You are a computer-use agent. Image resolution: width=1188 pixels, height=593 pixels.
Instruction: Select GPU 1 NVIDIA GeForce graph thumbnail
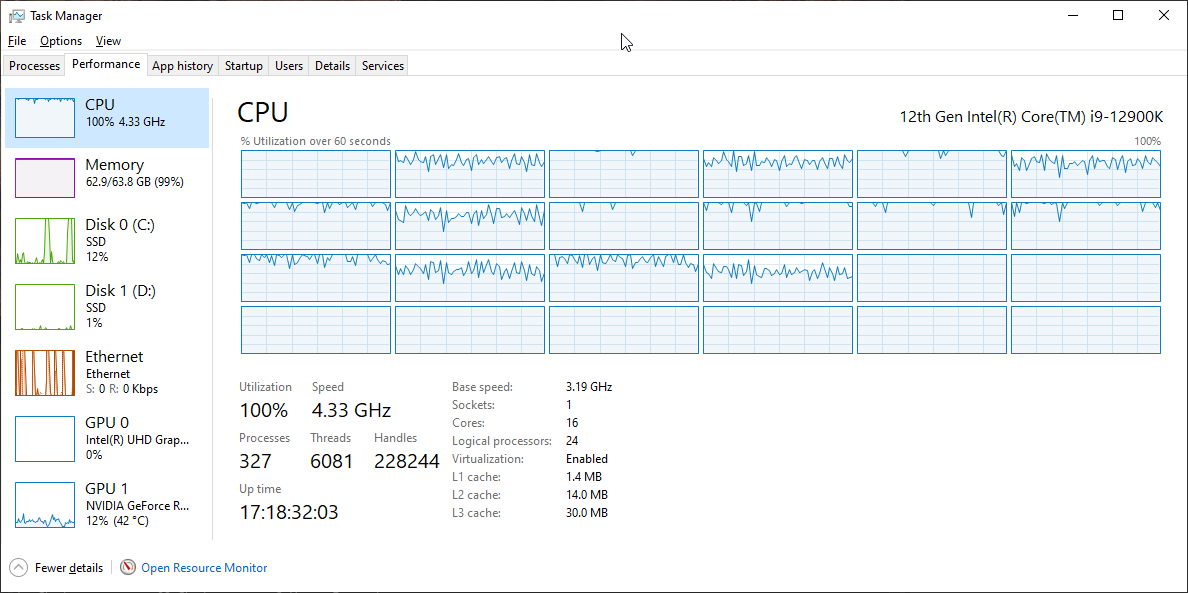click(45, 504)
